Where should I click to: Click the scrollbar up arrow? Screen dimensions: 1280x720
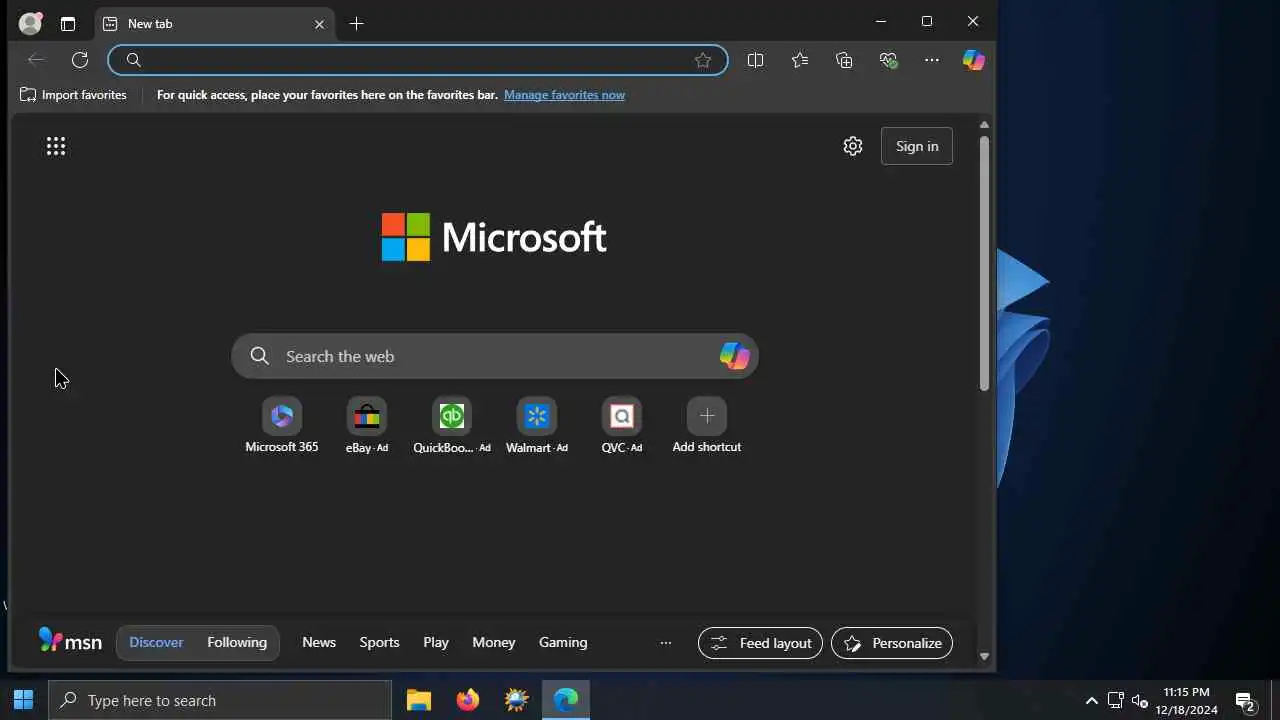tap(984, 125)
